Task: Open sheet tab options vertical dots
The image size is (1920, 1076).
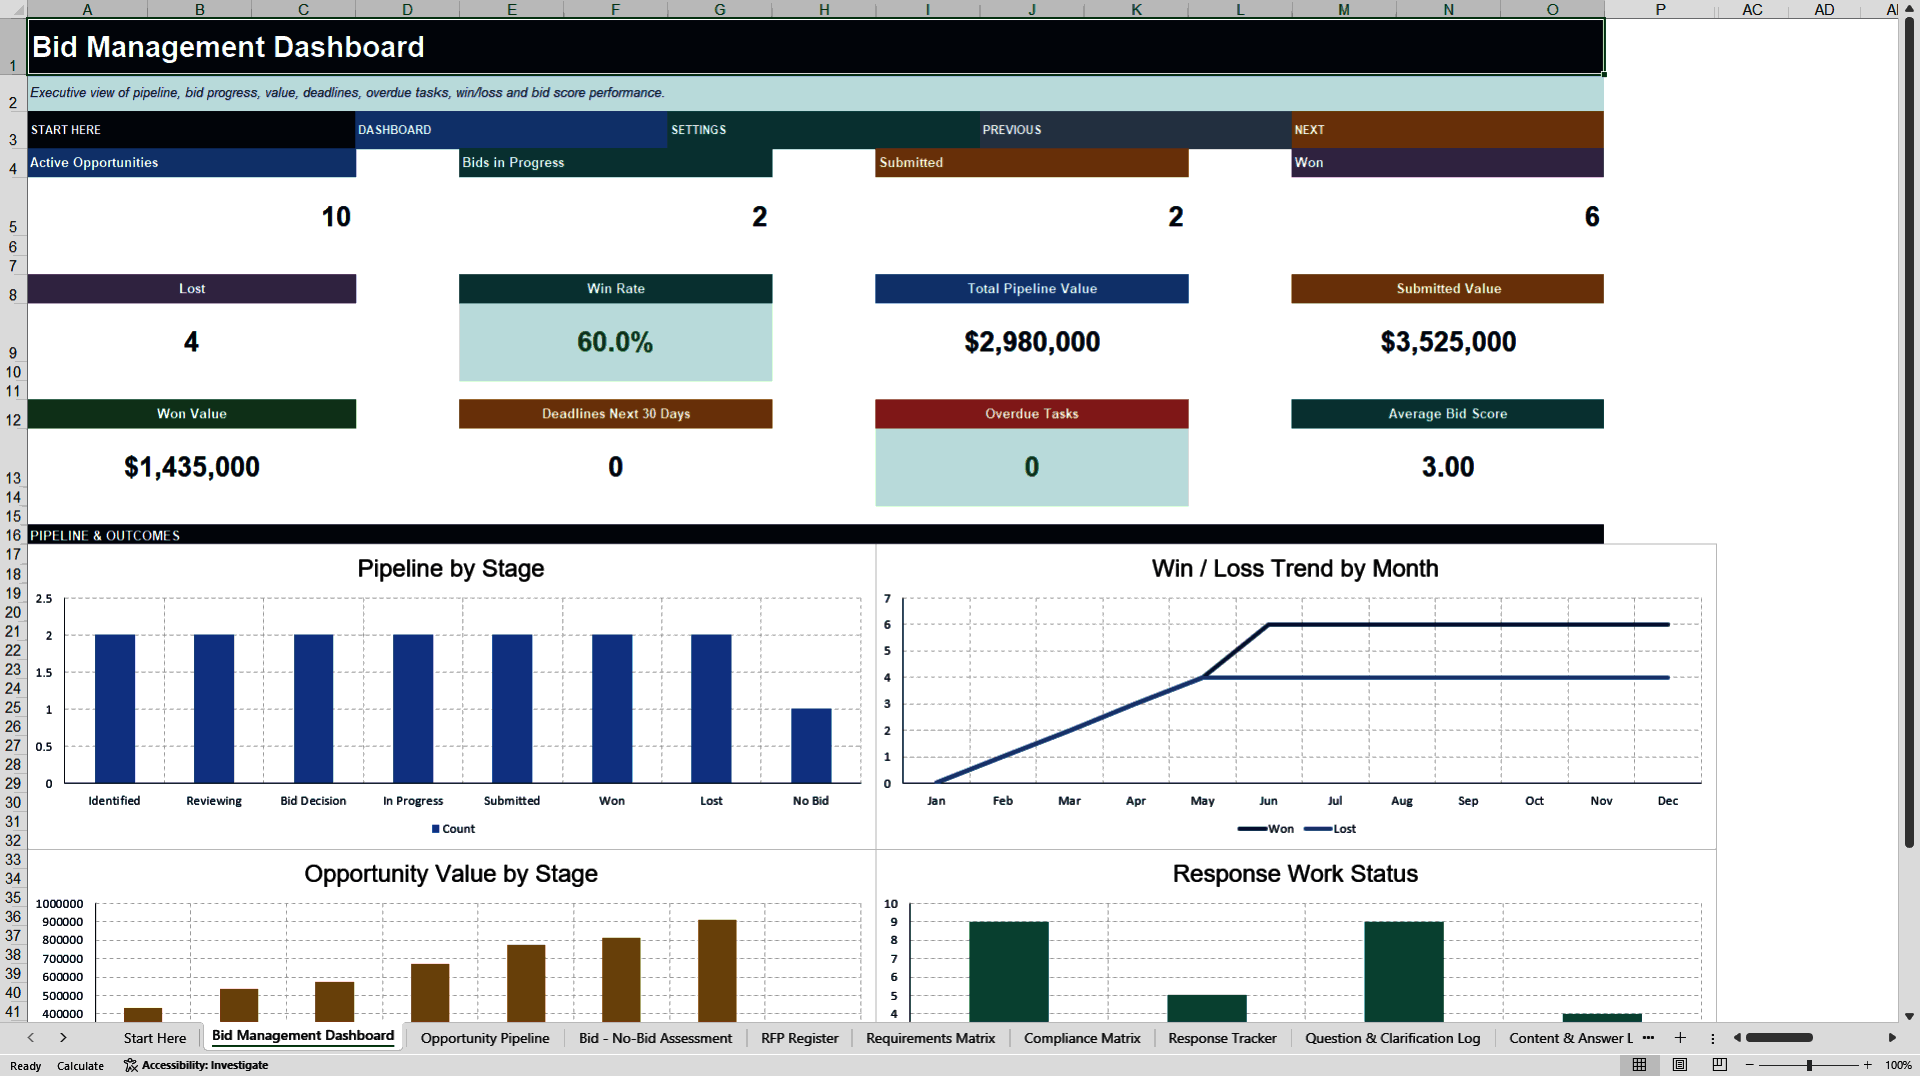Action: 1713,1038
